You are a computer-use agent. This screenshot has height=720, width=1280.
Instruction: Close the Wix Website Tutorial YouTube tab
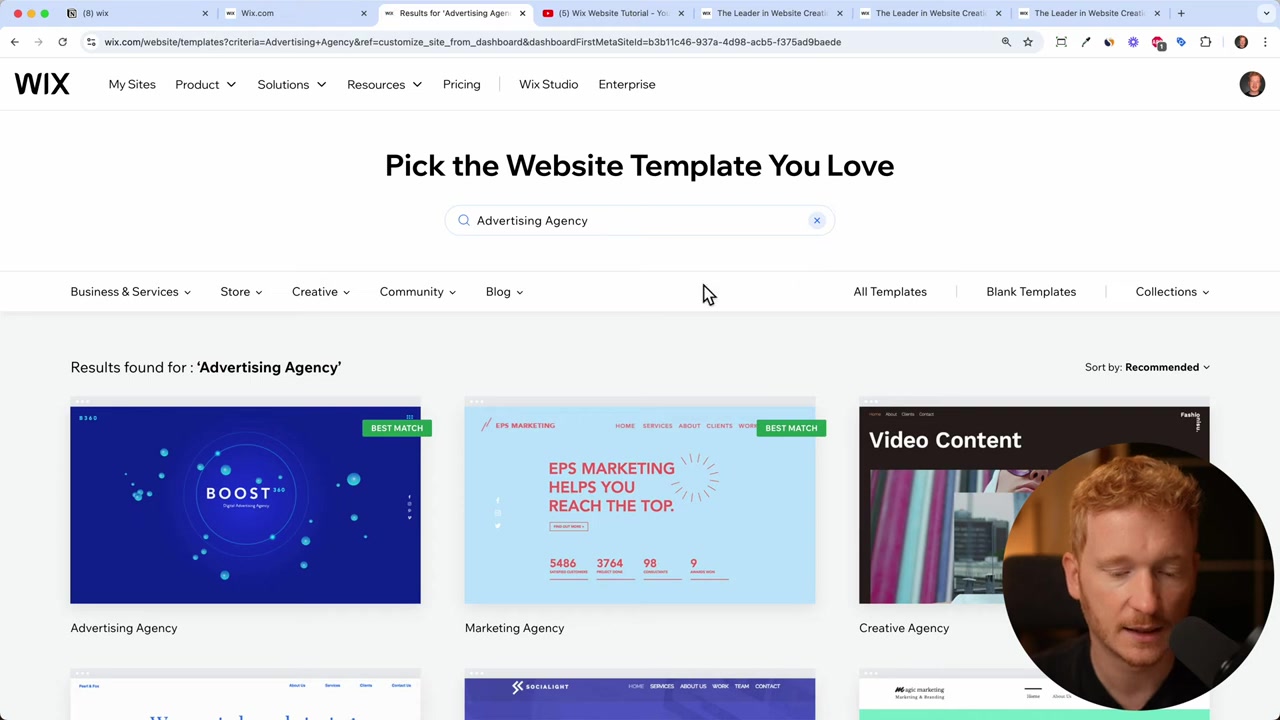point(681,13)
